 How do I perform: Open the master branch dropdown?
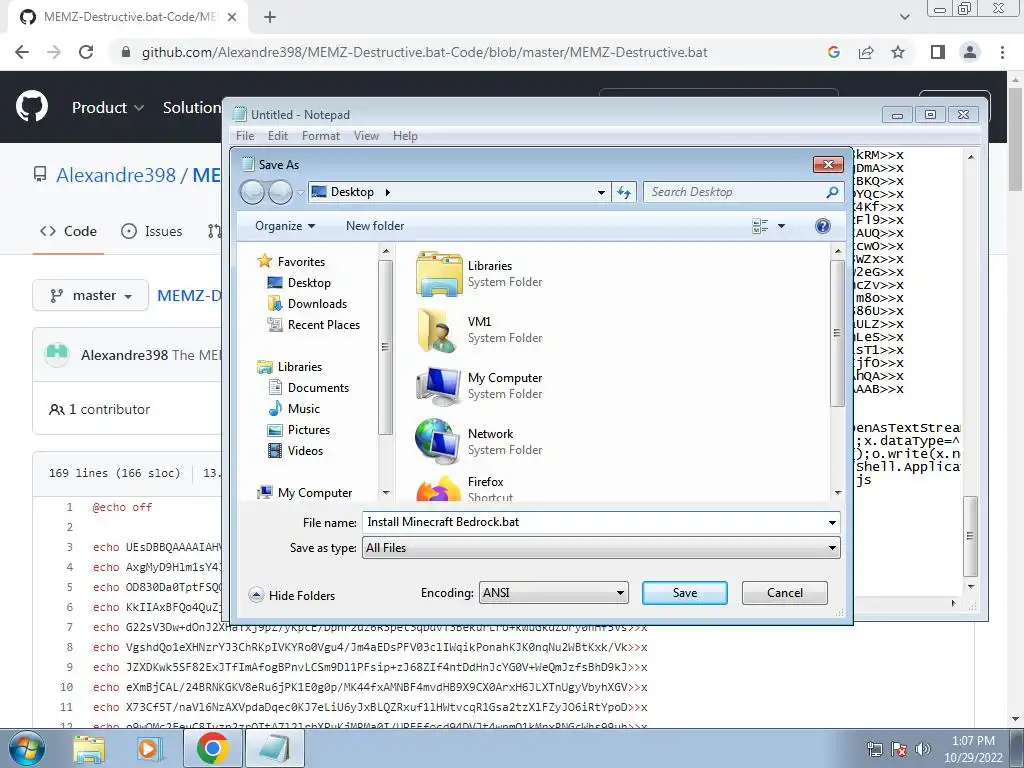pyautogui.click(x=91, y=296)
